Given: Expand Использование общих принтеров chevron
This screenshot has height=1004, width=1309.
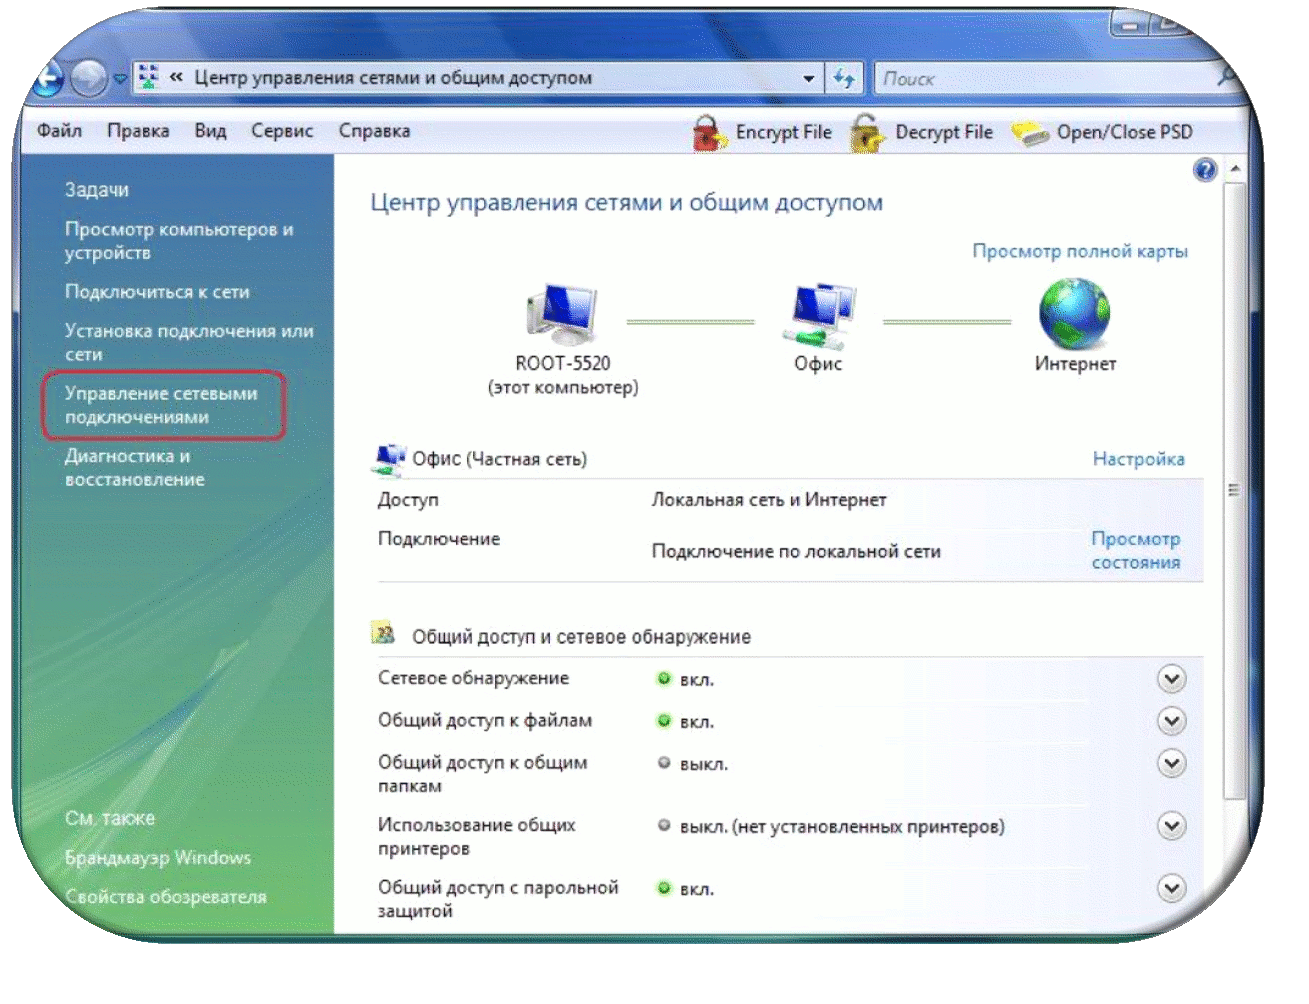Looking at the screenshot, I should coord(1171,826).
